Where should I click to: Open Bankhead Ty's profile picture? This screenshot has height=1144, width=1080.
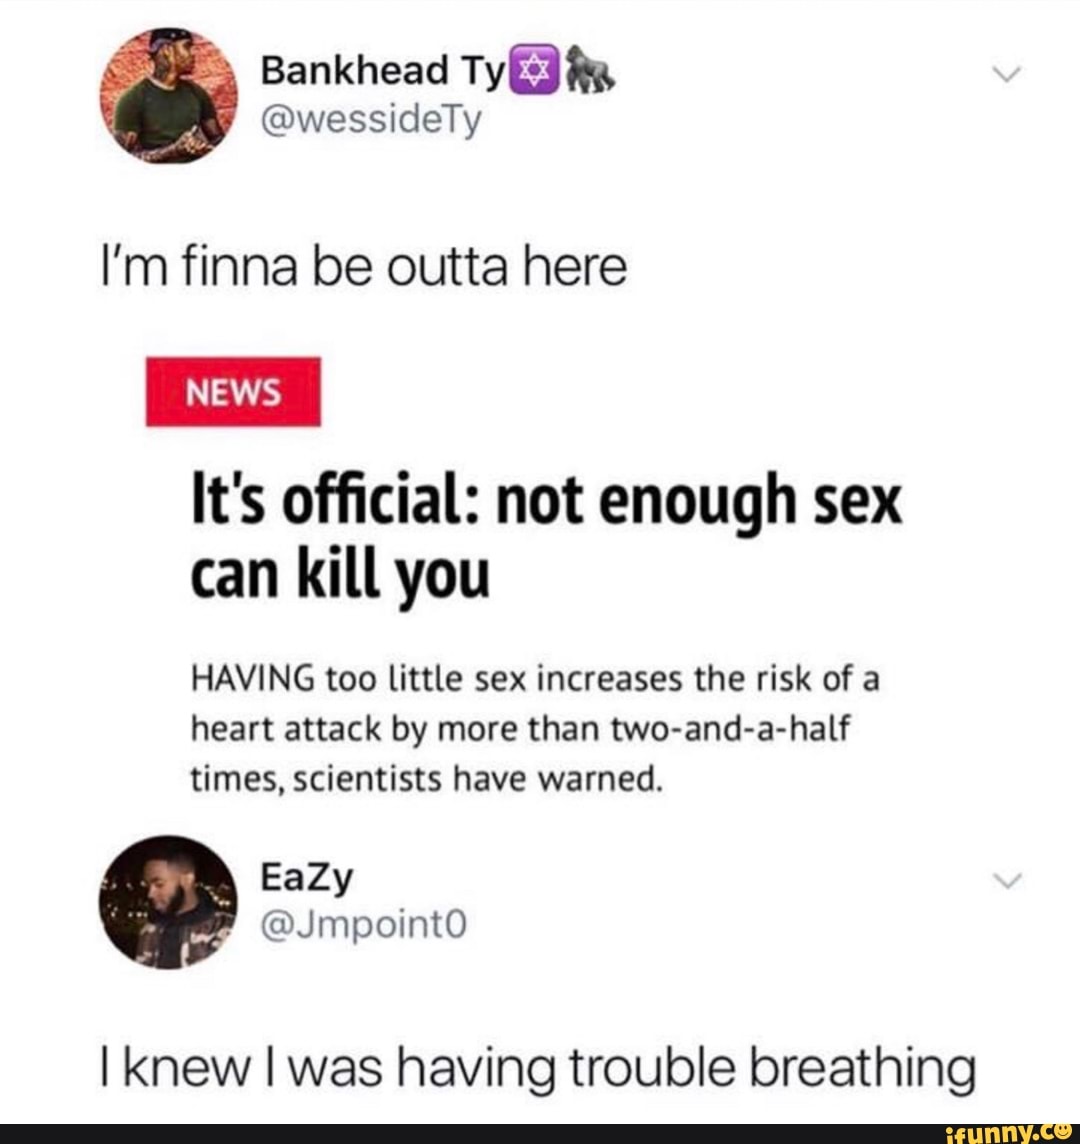(169, 96)
